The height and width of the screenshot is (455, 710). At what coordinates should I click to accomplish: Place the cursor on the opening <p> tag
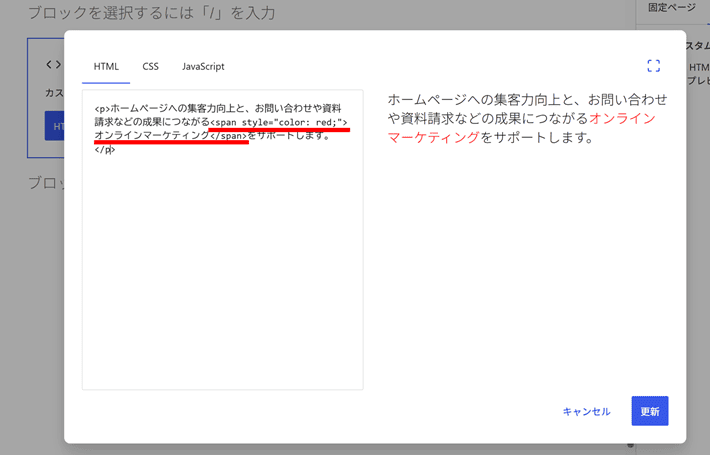tap(102, 109)
